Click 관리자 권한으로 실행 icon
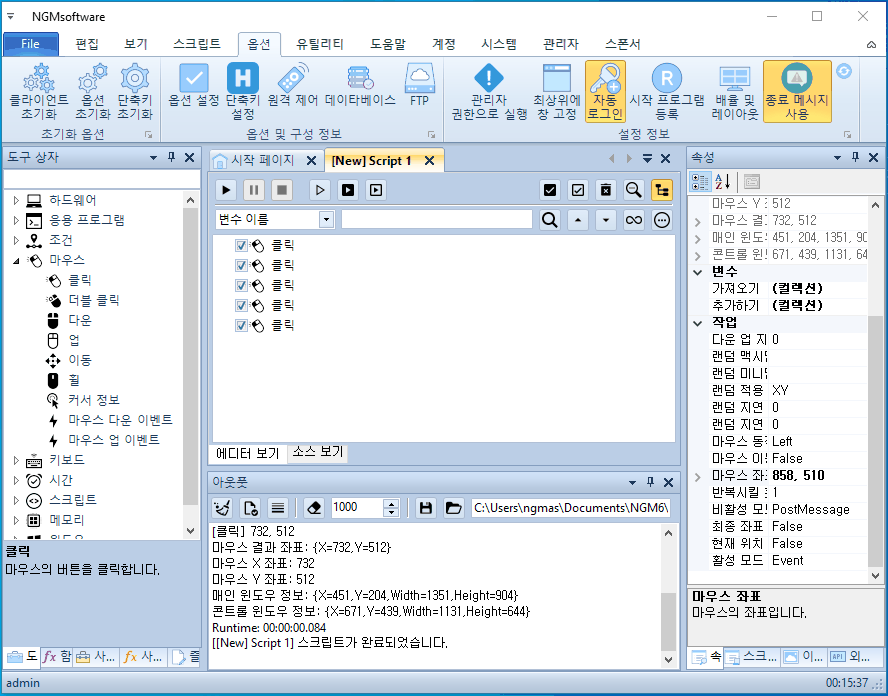 (489, 91)
